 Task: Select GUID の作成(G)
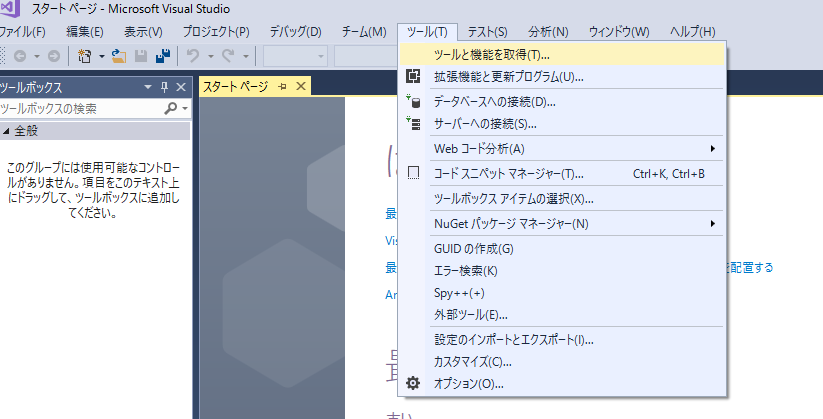tap(562, 249)
